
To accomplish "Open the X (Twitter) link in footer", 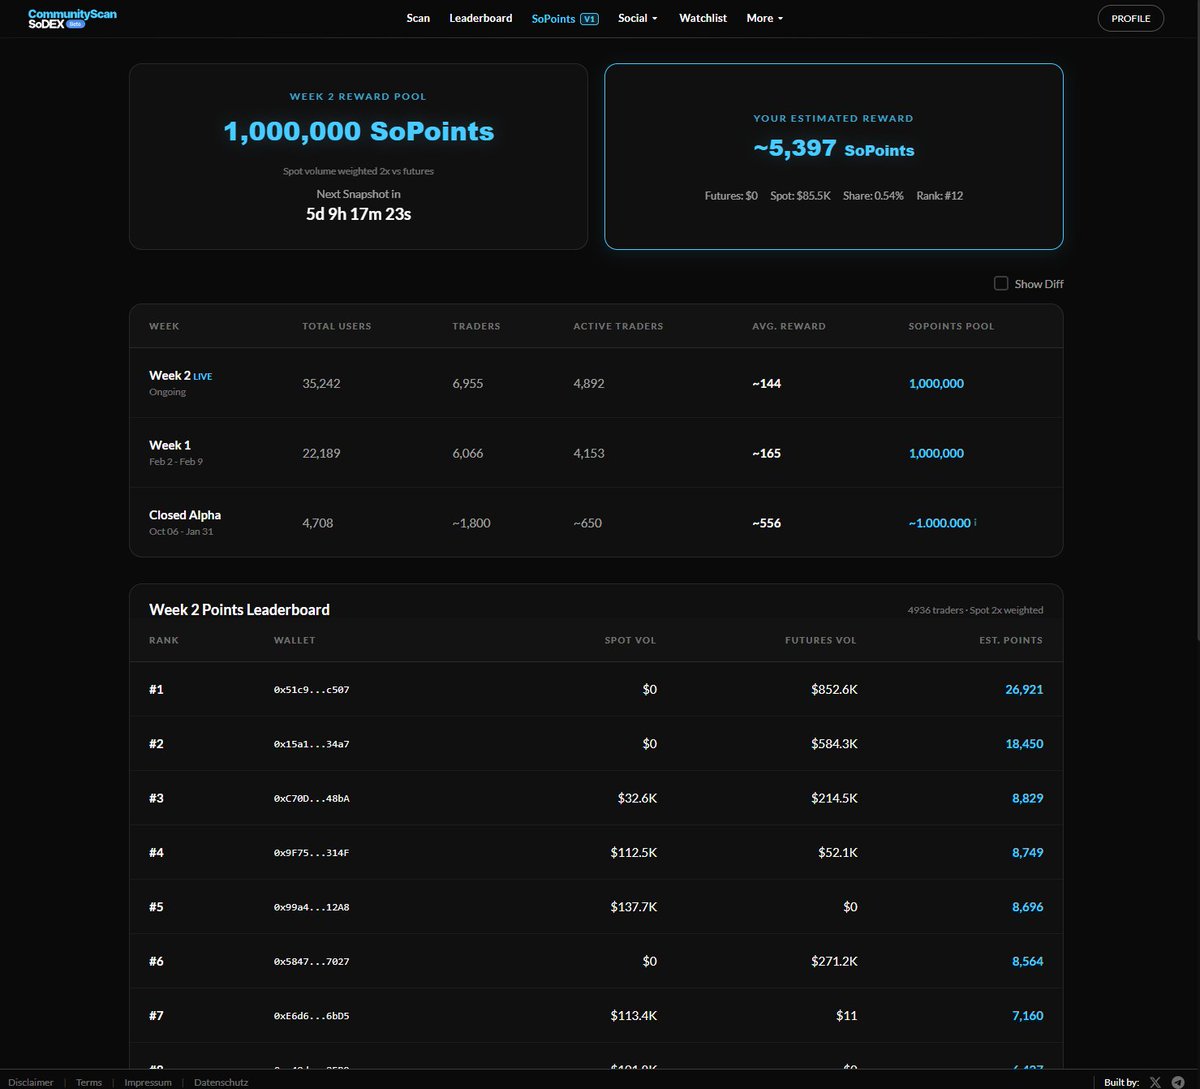I will [1156, 1082].
